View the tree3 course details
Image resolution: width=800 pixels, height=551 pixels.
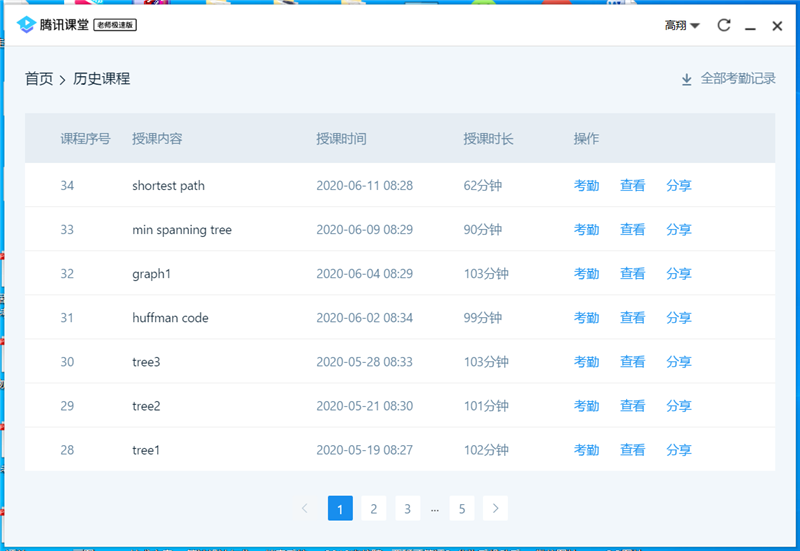pos(632,362)
